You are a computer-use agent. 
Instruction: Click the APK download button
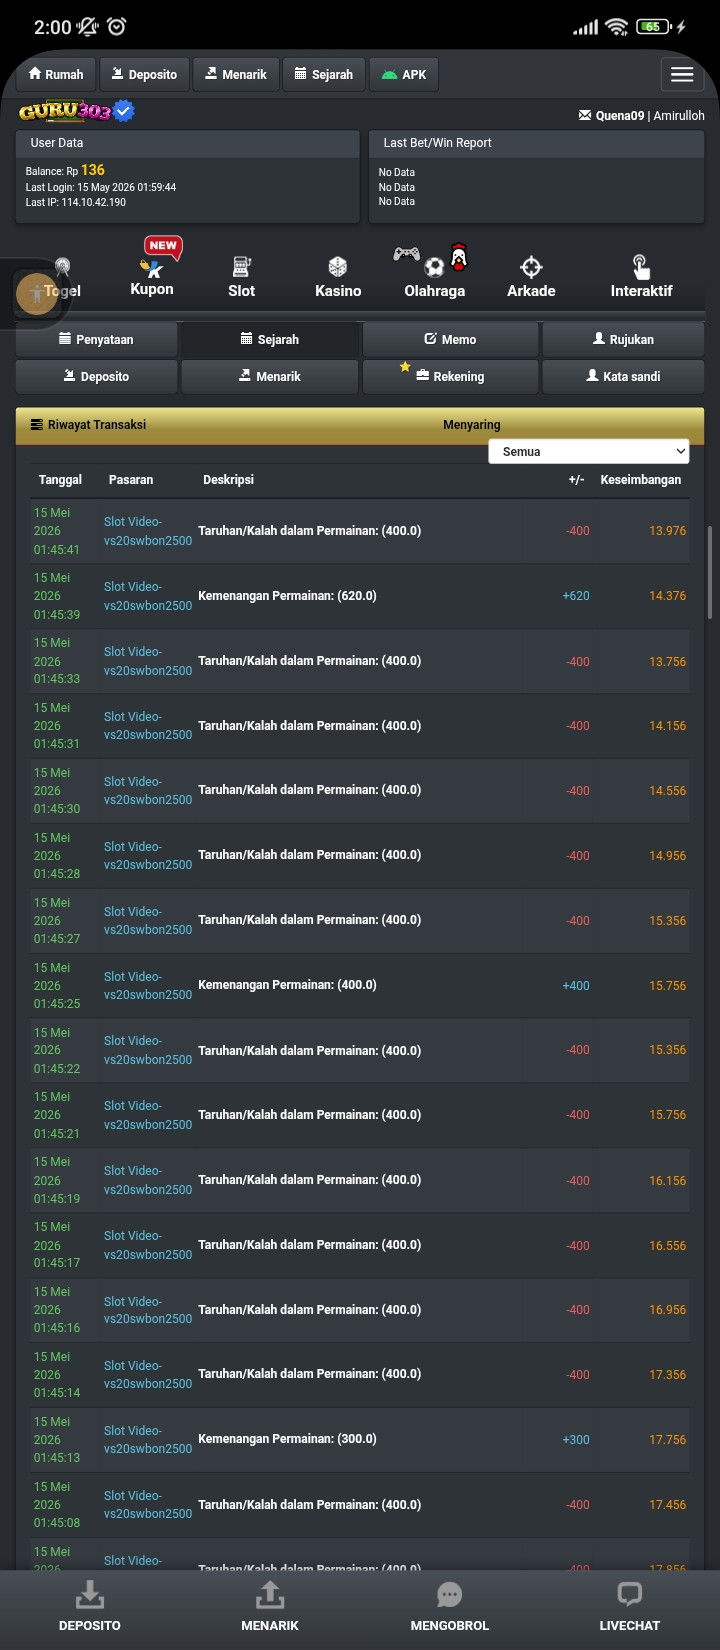coord(404,74)
